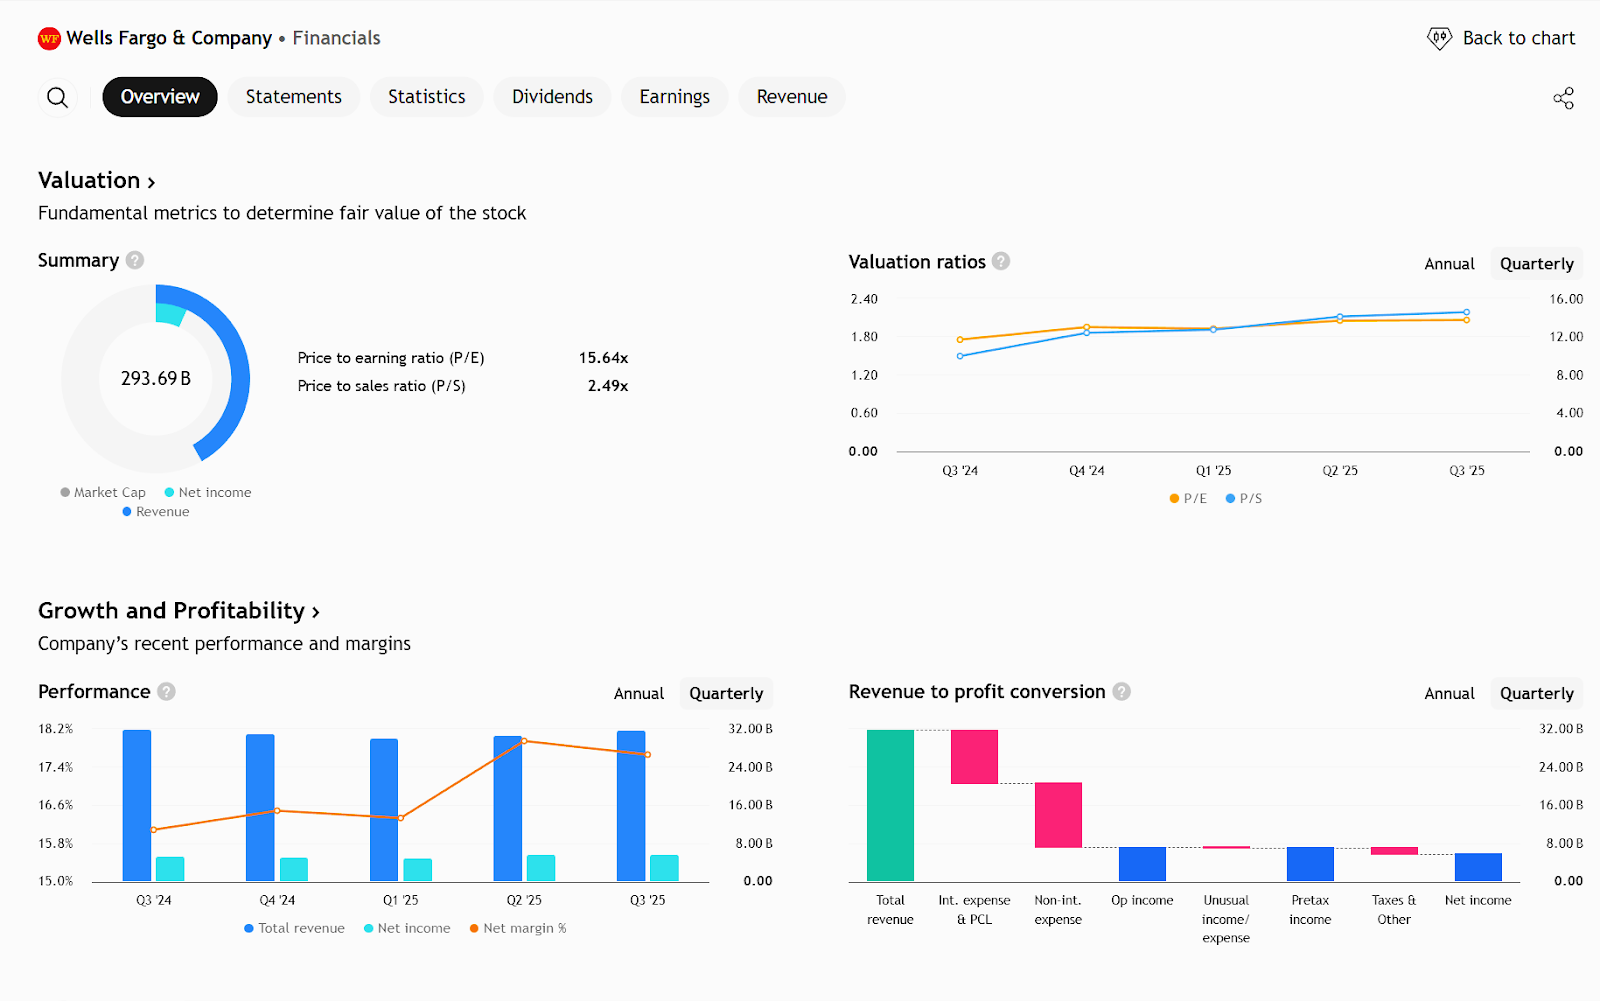The image size is (1600, 1001).
Task: Open the Statements tab
Action: pyautogui.click(x=293, y=97)
